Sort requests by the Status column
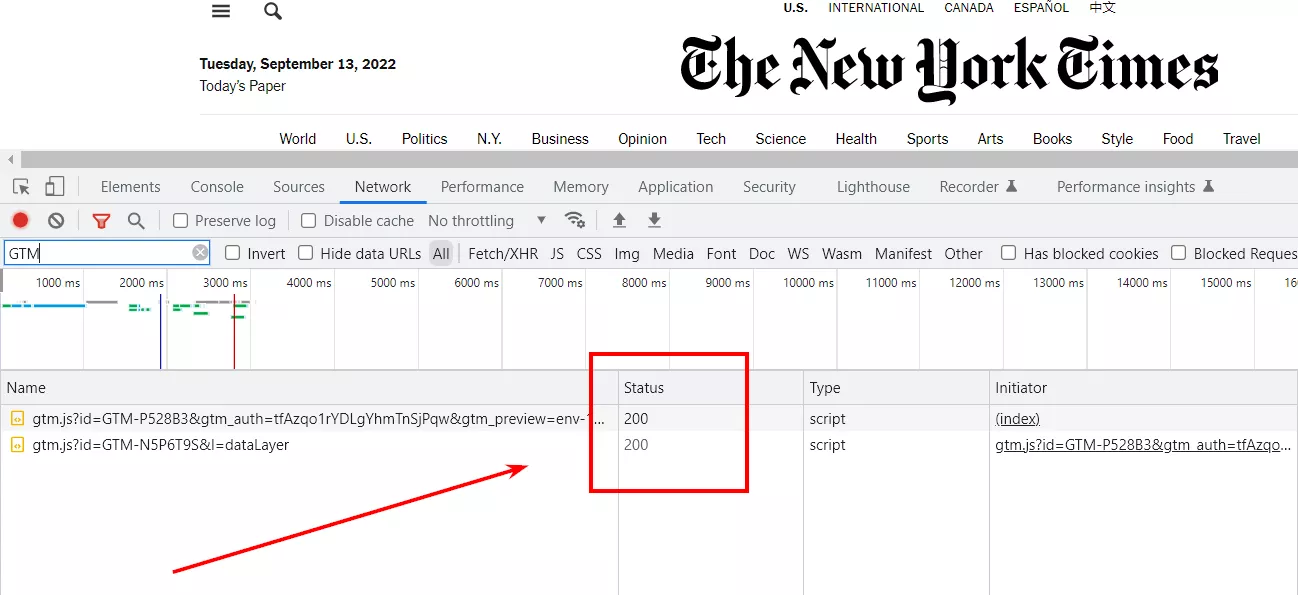Image resolution: width=1298 pixels, height=595 pixels. 711,388
